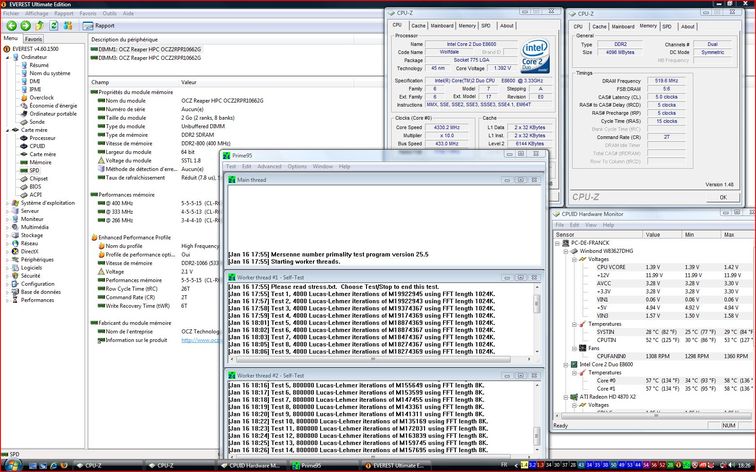756x472 pixels.
Task: Click CPUID Hardware Monitor taskbar button
Action: pos(251,466)
